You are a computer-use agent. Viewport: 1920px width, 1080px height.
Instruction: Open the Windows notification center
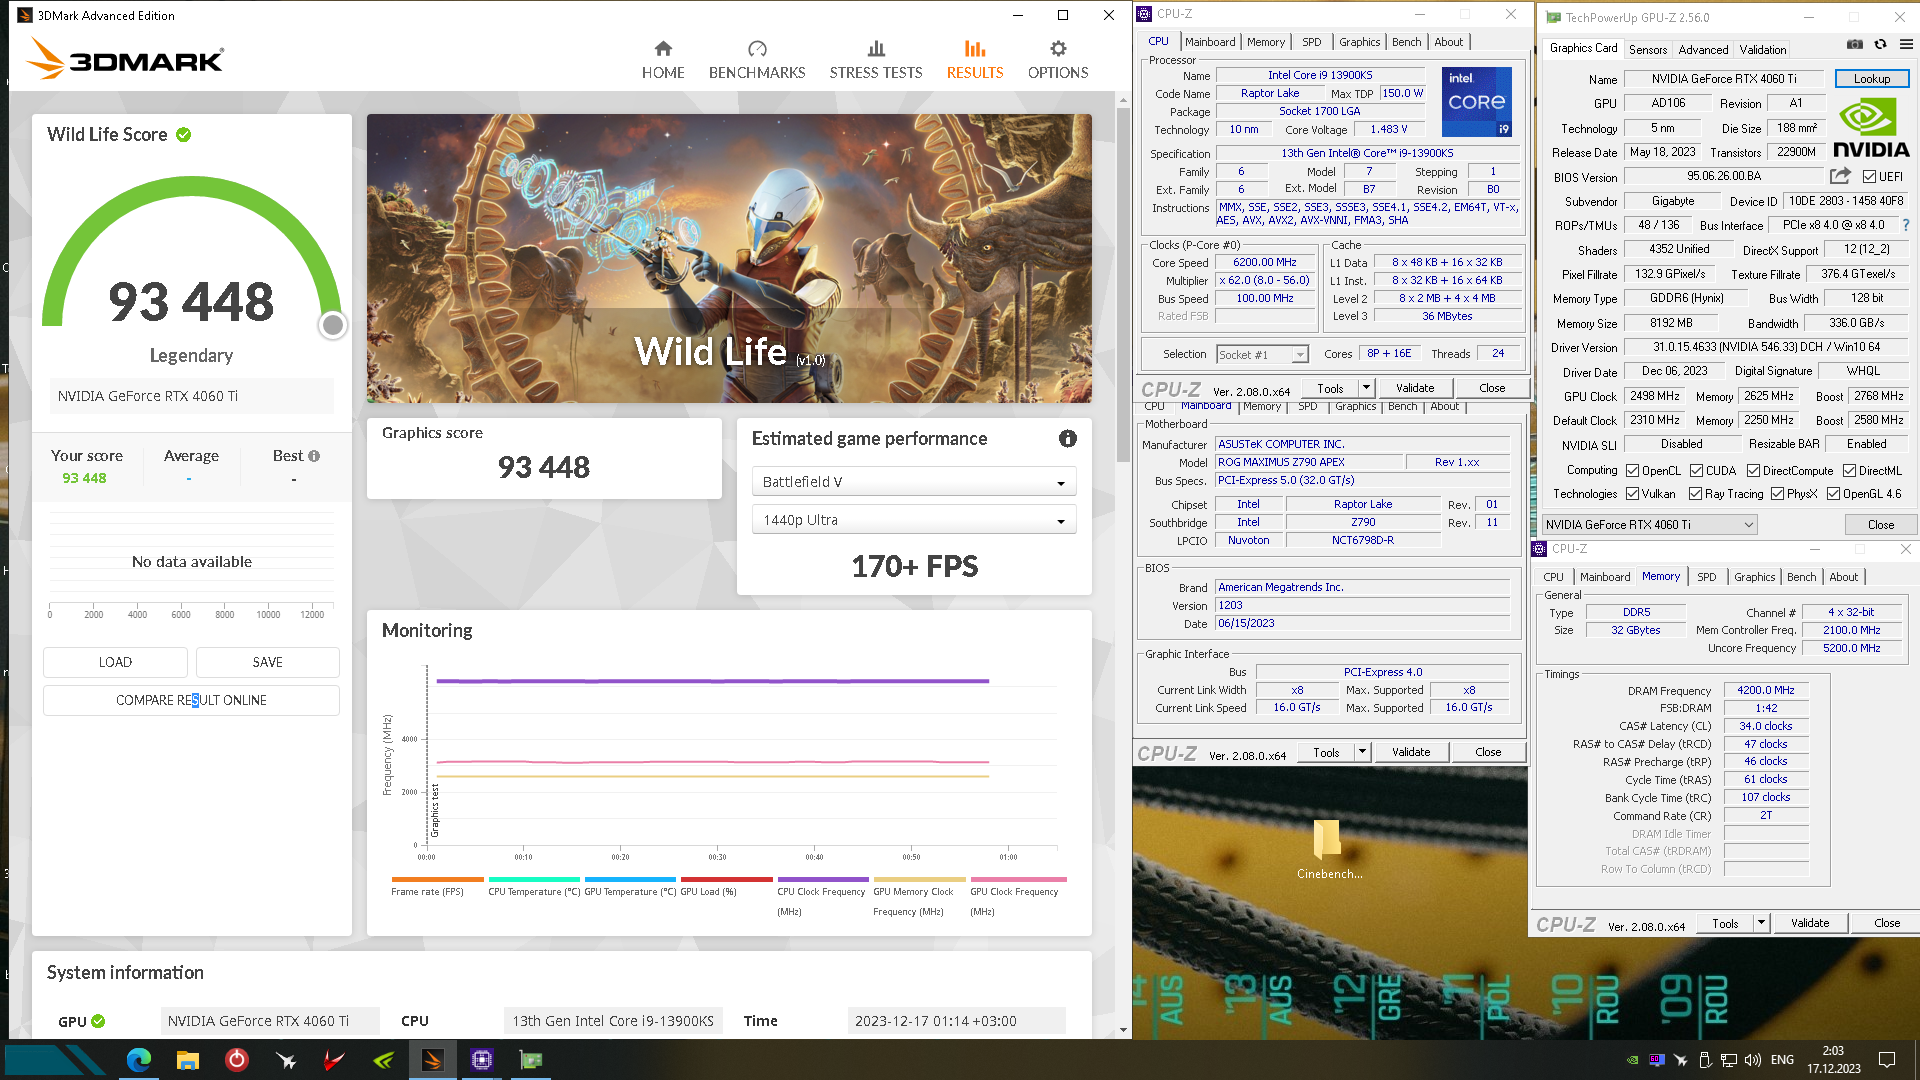[1887, 1060]
